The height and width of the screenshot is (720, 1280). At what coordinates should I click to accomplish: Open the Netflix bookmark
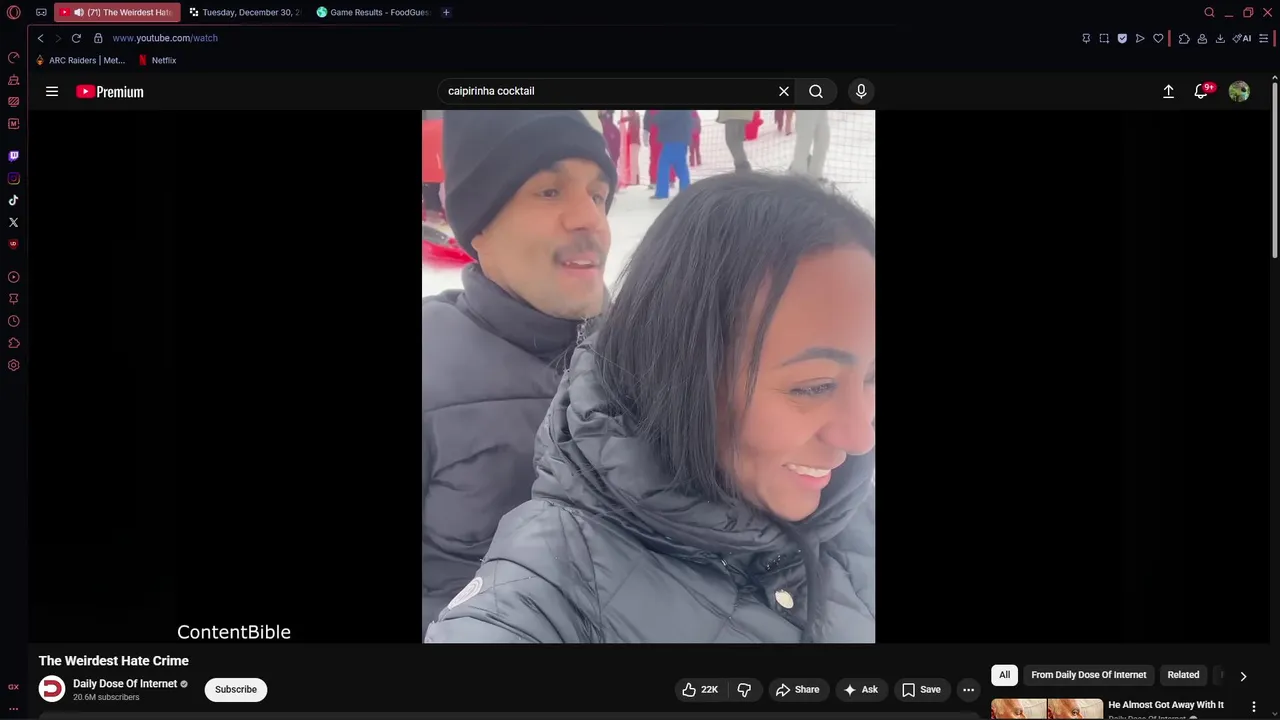pyautogui.click(x=157, y=60)
